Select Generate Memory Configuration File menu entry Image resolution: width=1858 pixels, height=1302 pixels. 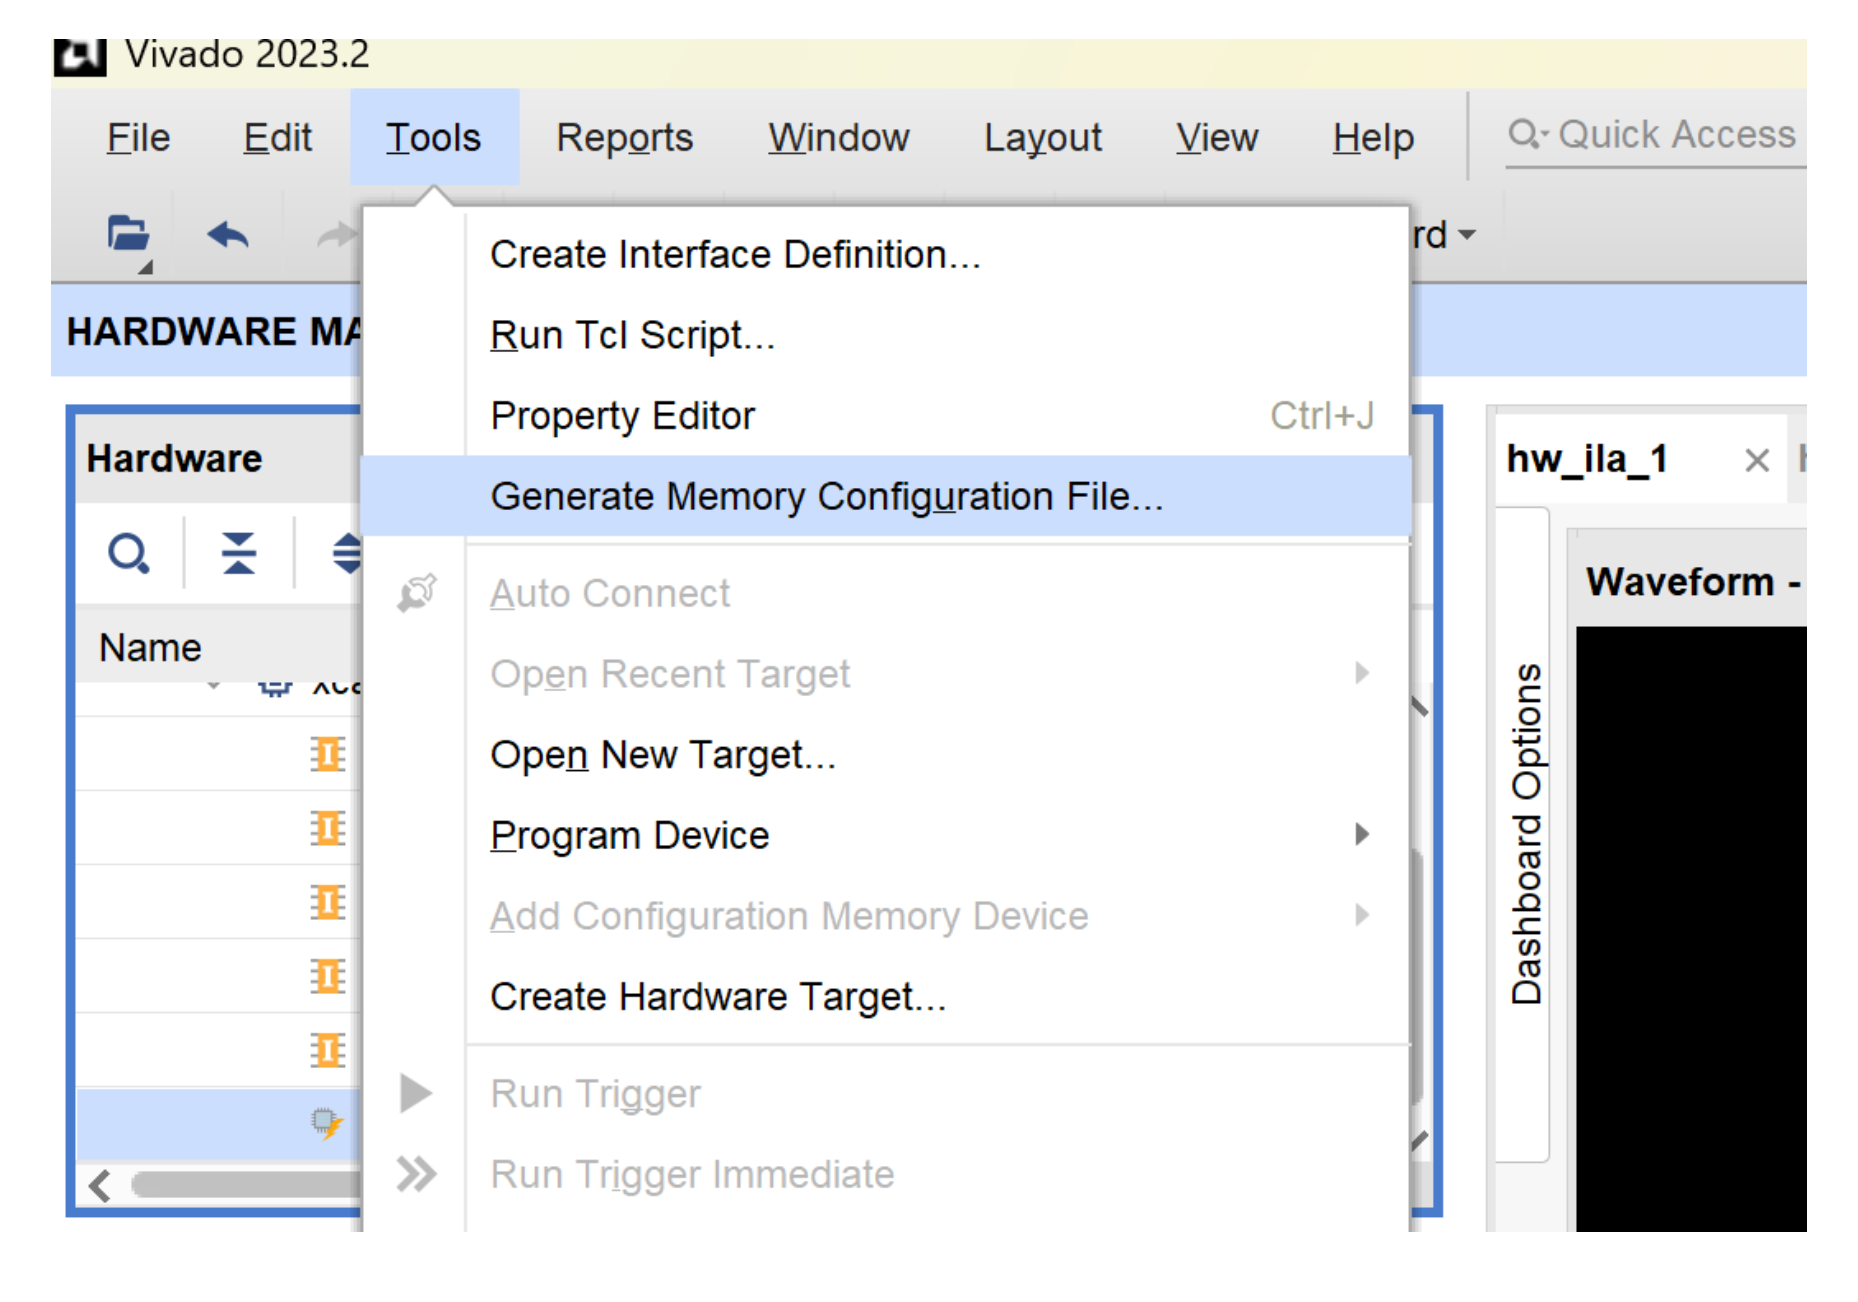coord(826,497)
